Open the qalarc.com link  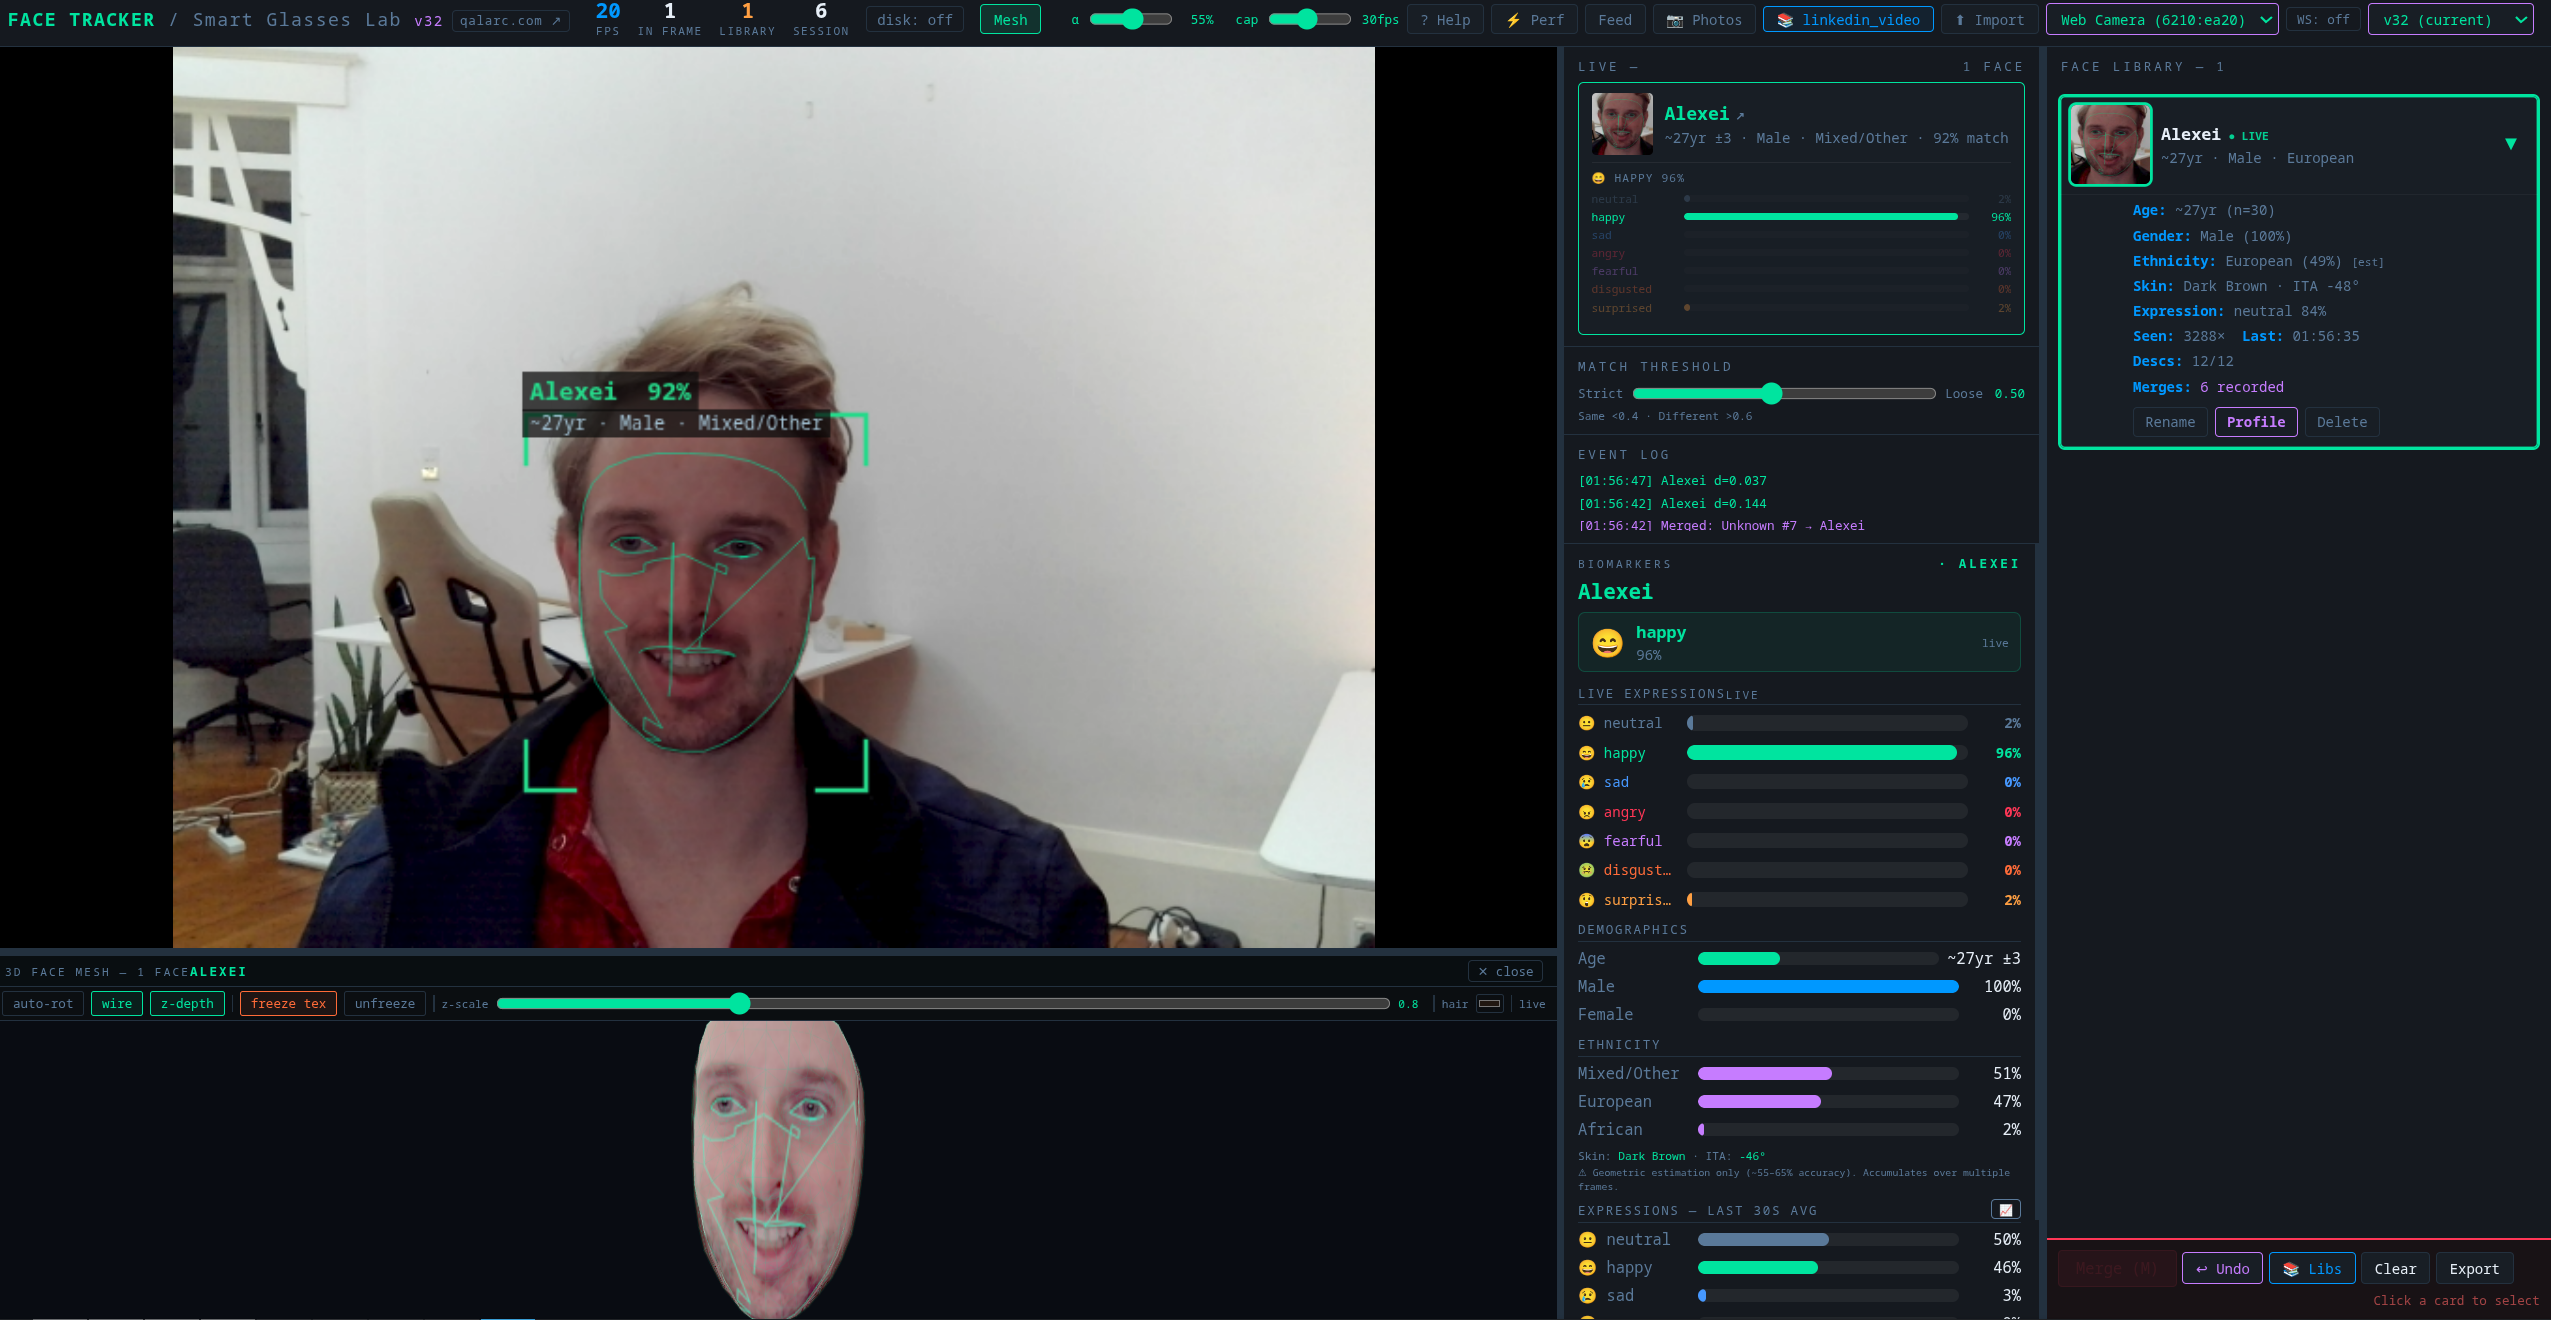click(510, 20)
